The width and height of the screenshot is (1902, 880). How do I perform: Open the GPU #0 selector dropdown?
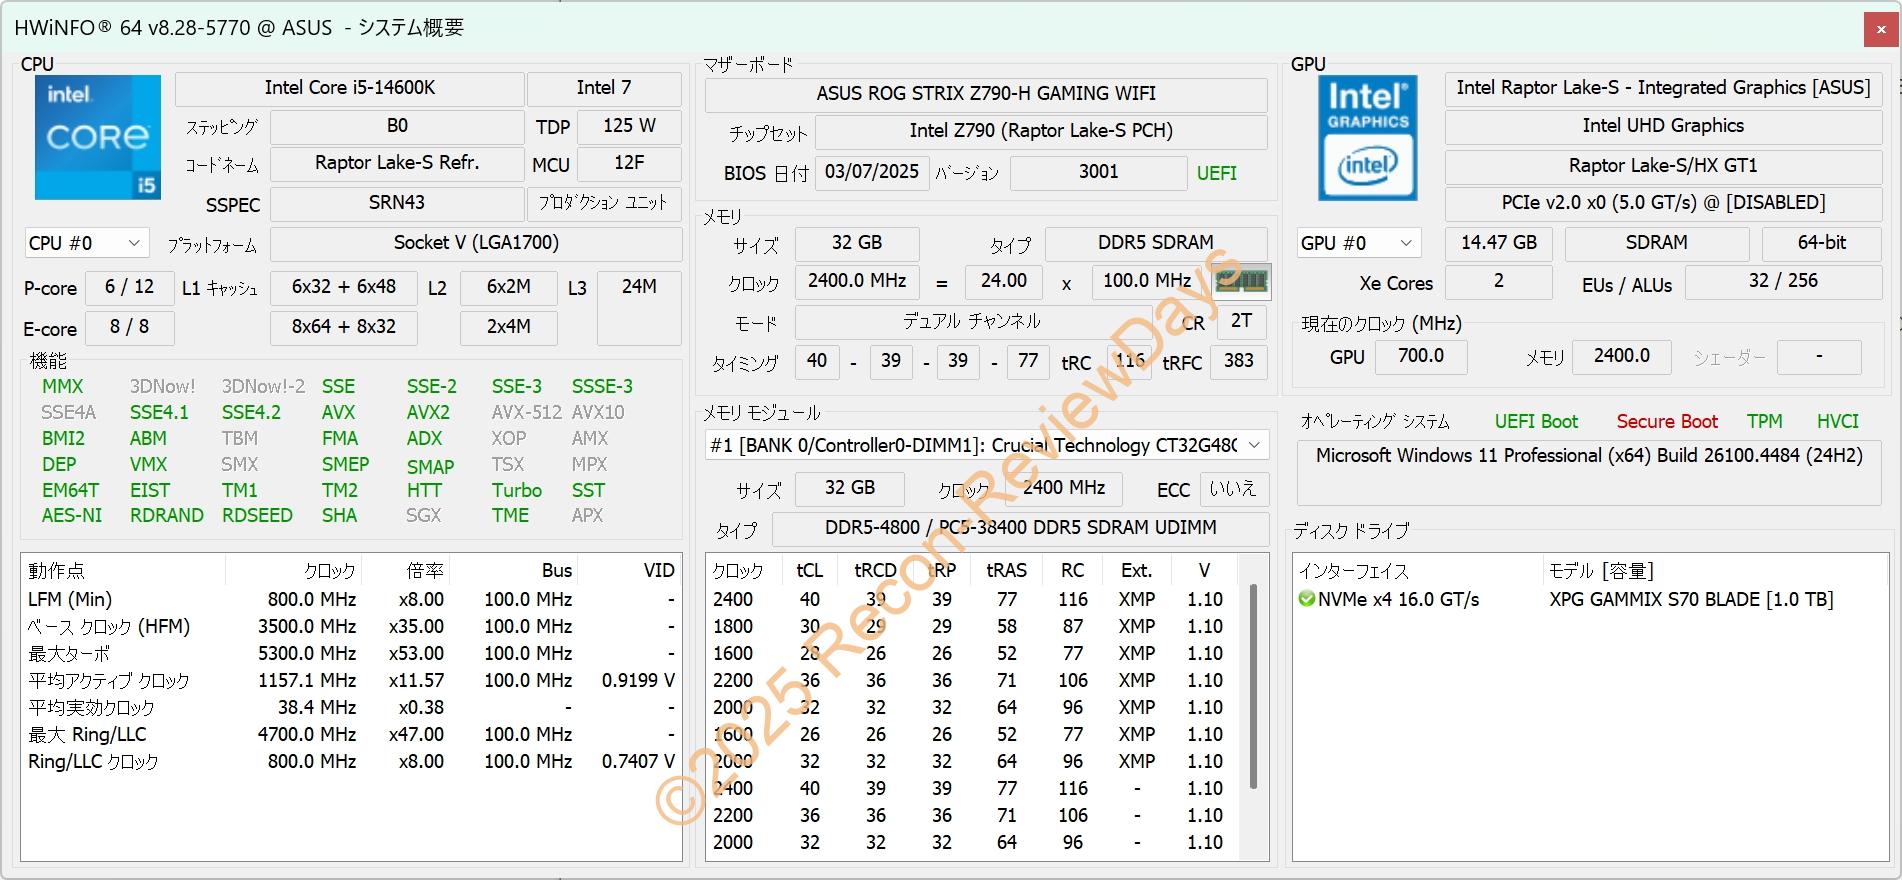[1357, 243]
